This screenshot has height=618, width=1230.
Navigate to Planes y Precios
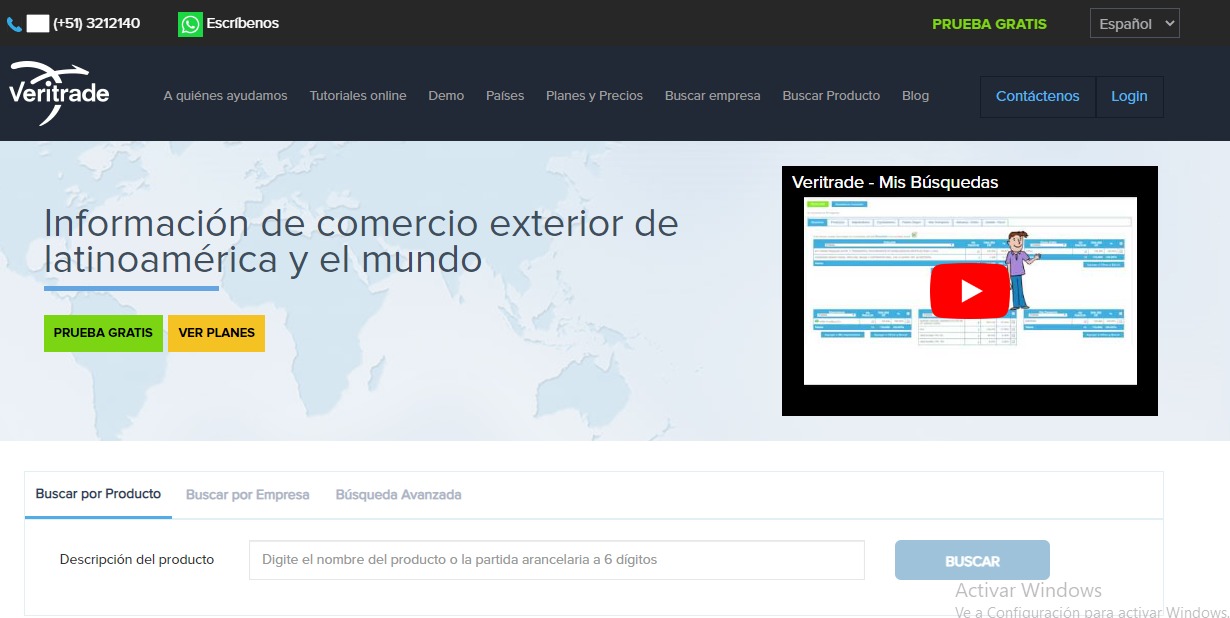(594, 96)
